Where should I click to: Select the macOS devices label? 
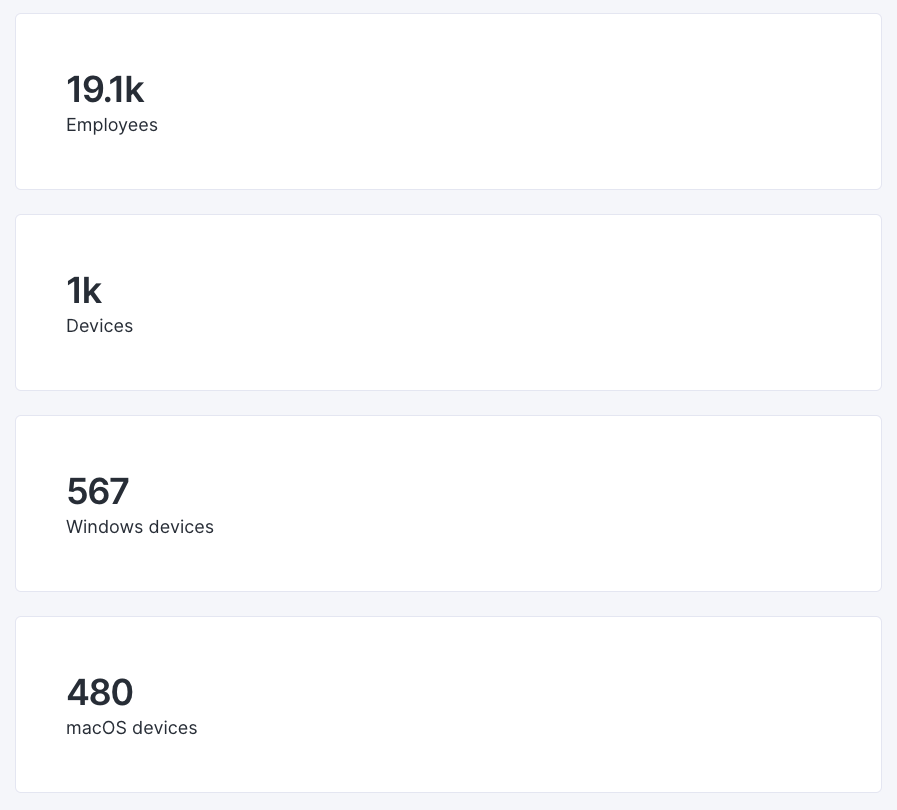click(x=132, y=728)
